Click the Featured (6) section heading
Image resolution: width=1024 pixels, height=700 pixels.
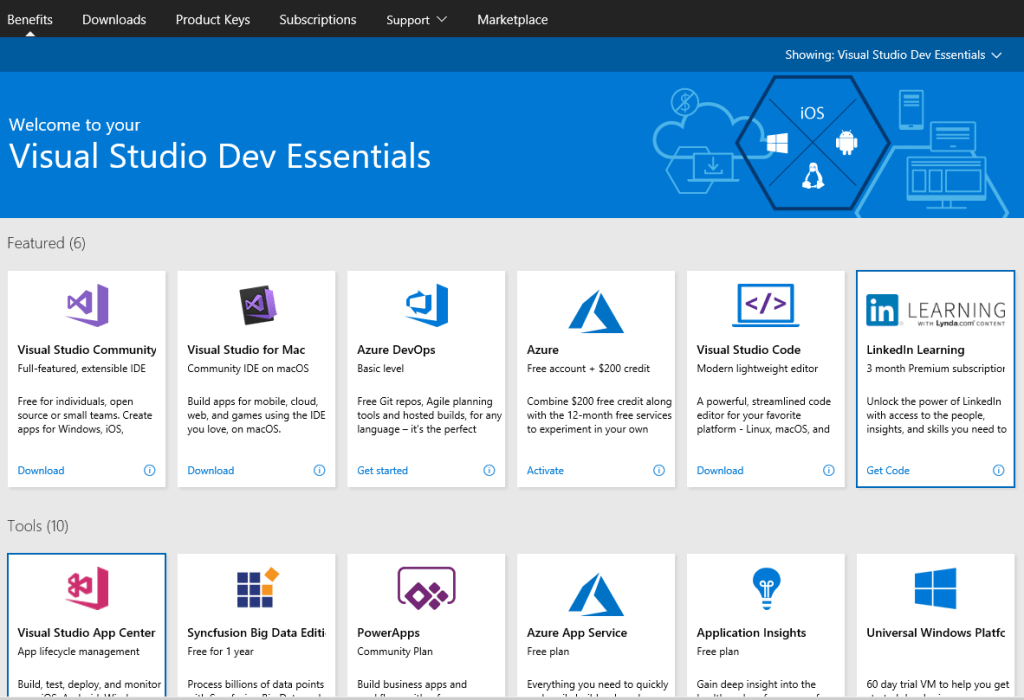(x=46, y=244)
